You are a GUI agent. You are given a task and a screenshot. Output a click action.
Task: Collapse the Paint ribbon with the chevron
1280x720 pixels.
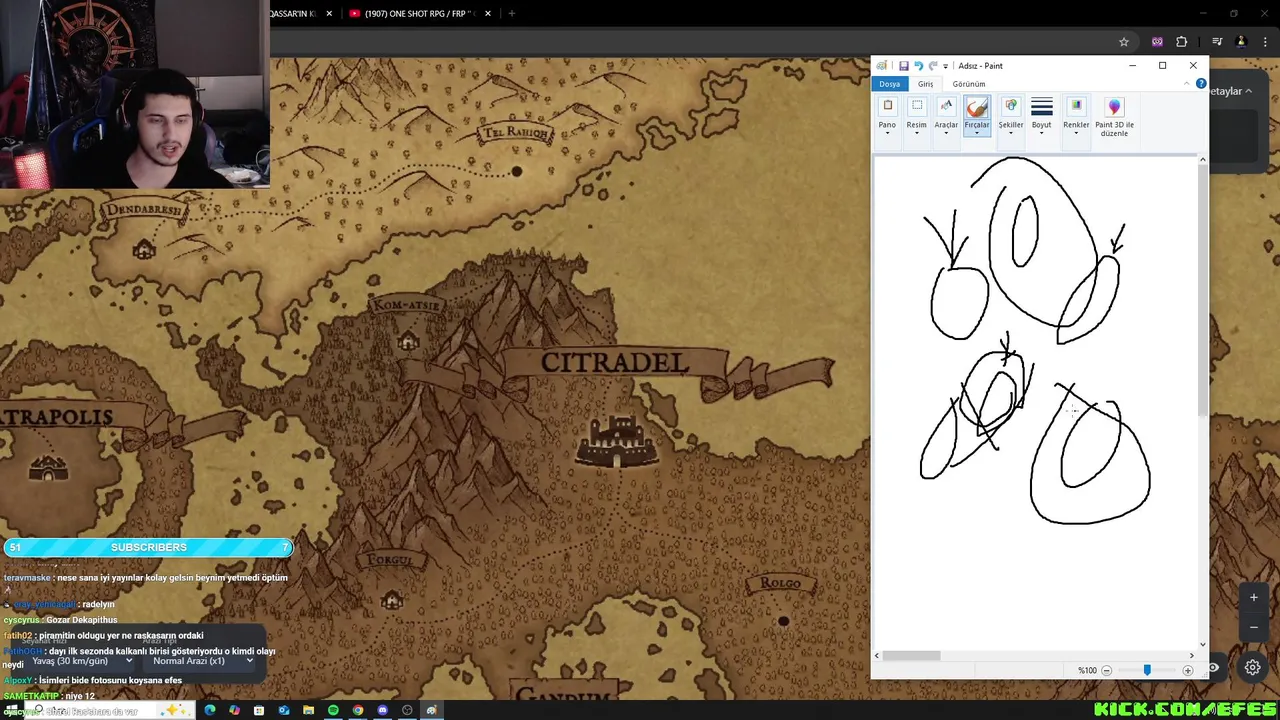click(1186, 84)
